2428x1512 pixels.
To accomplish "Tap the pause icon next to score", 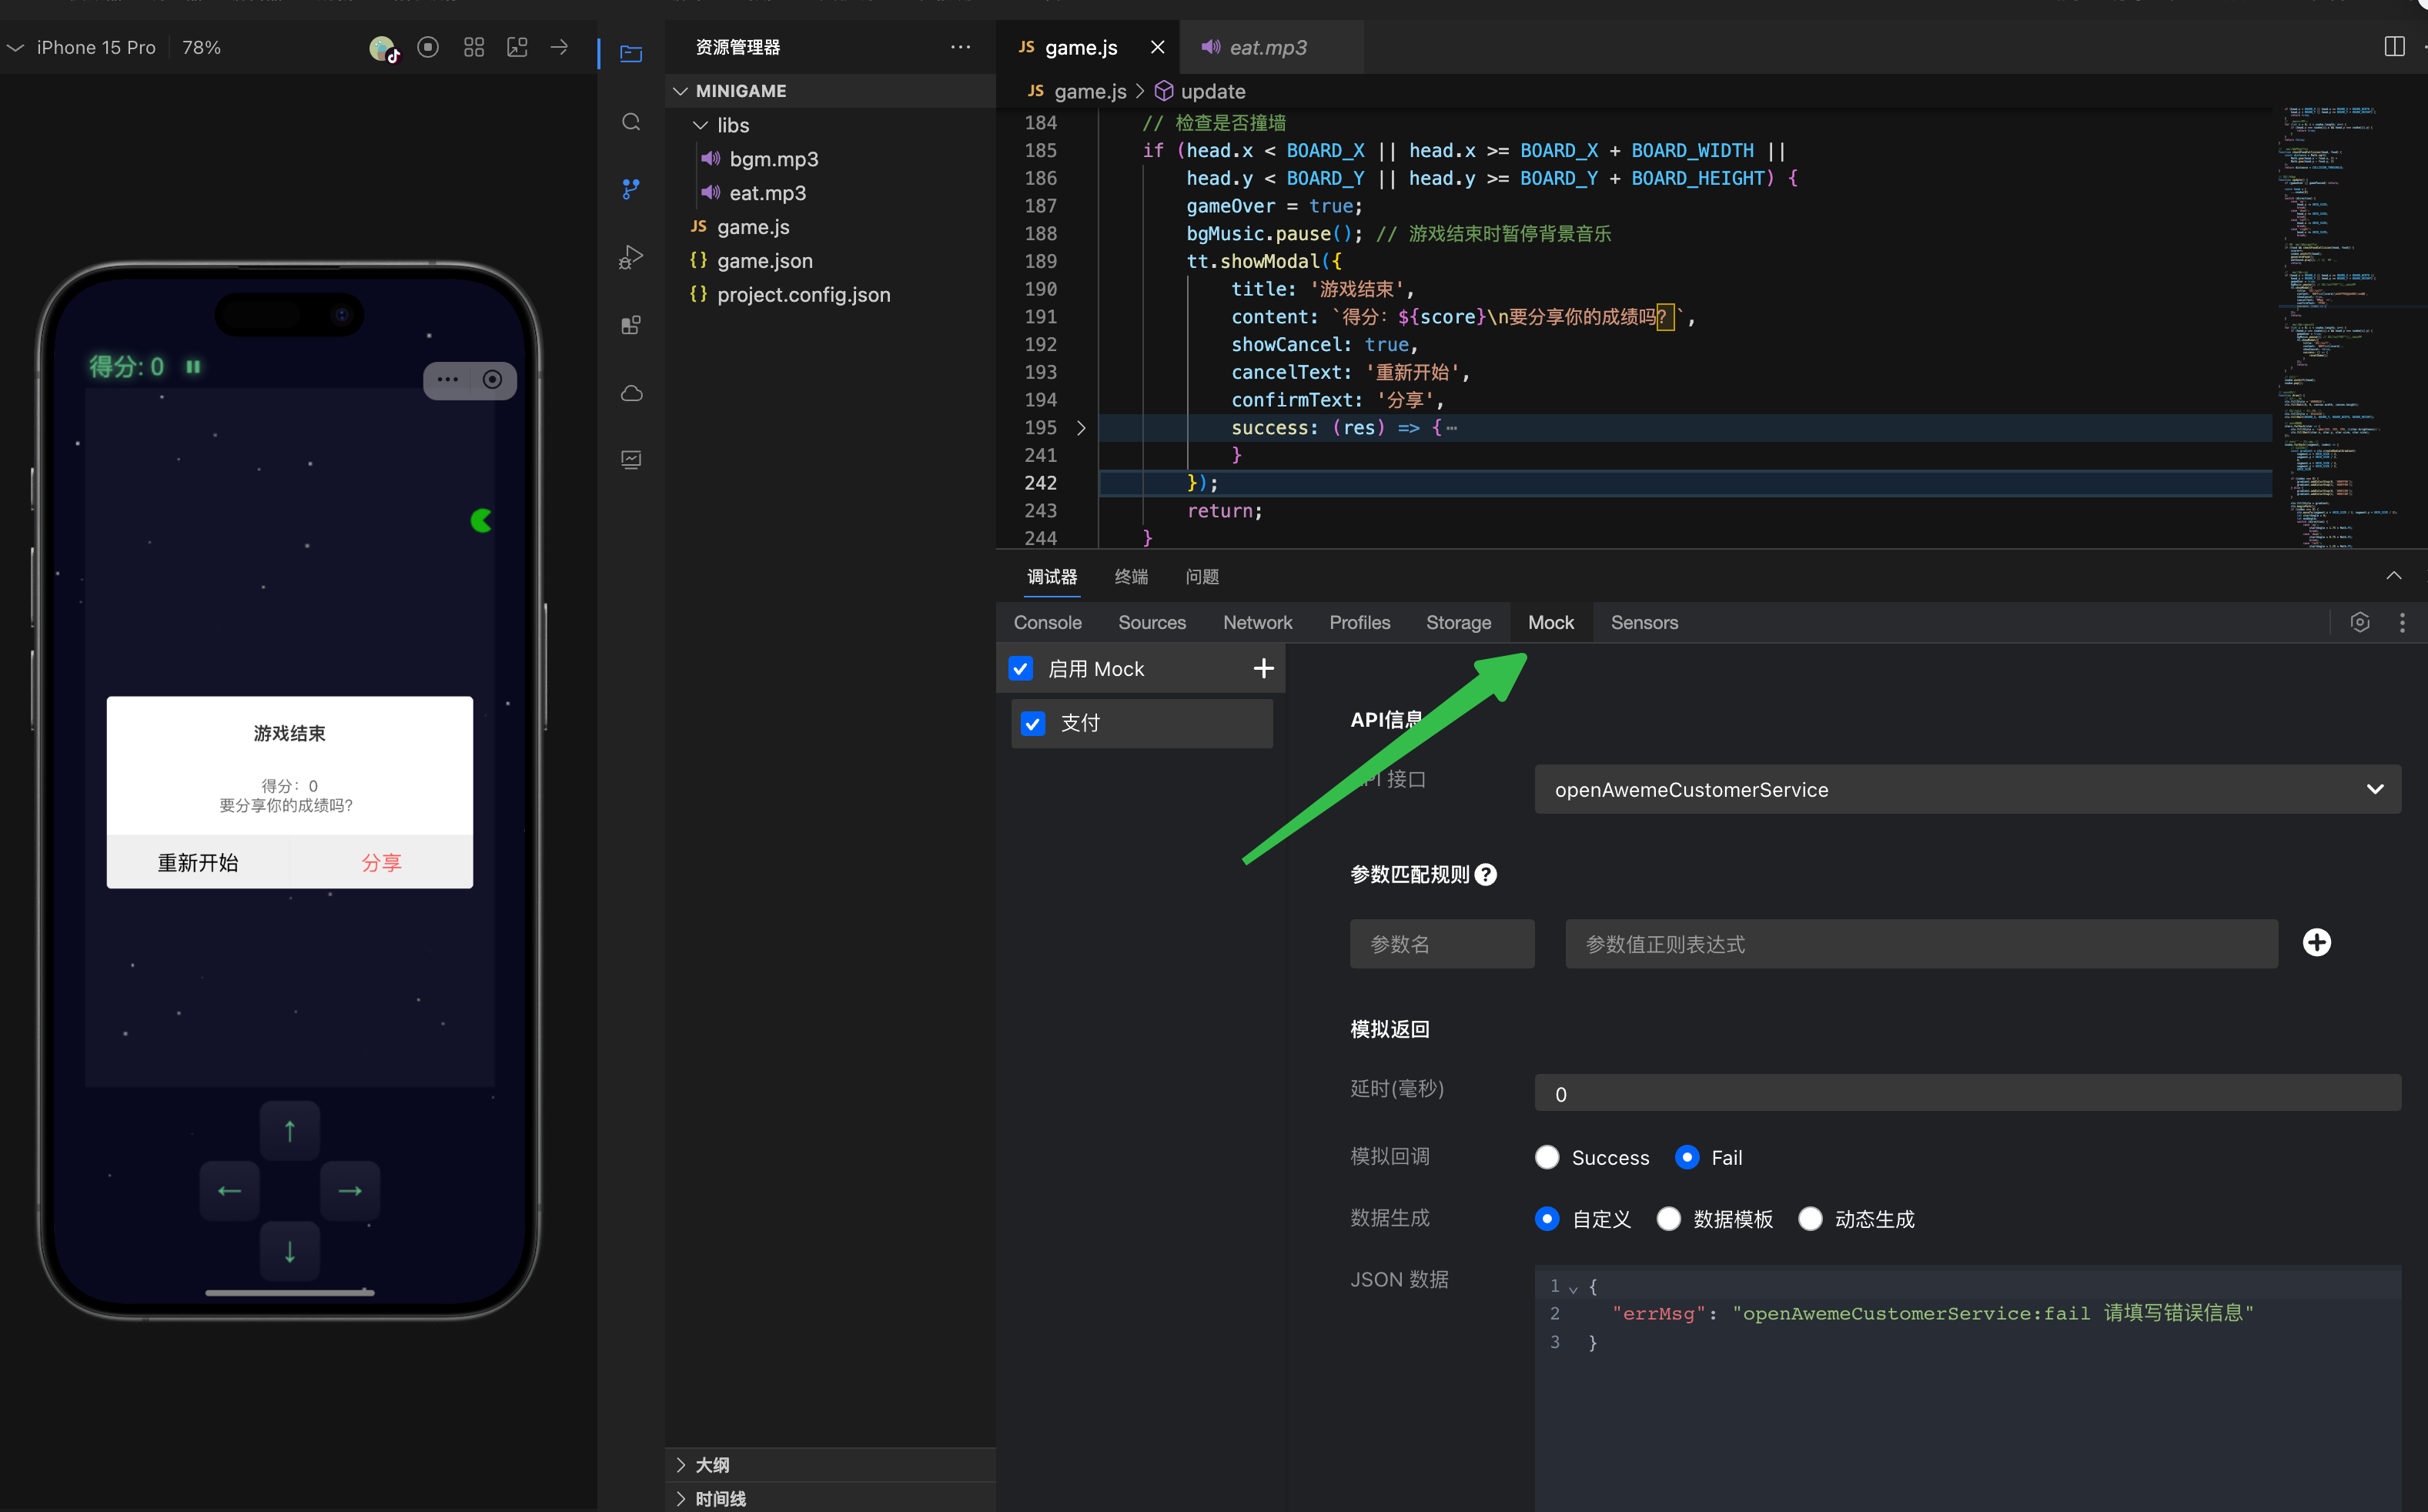I will pos(193,367).
